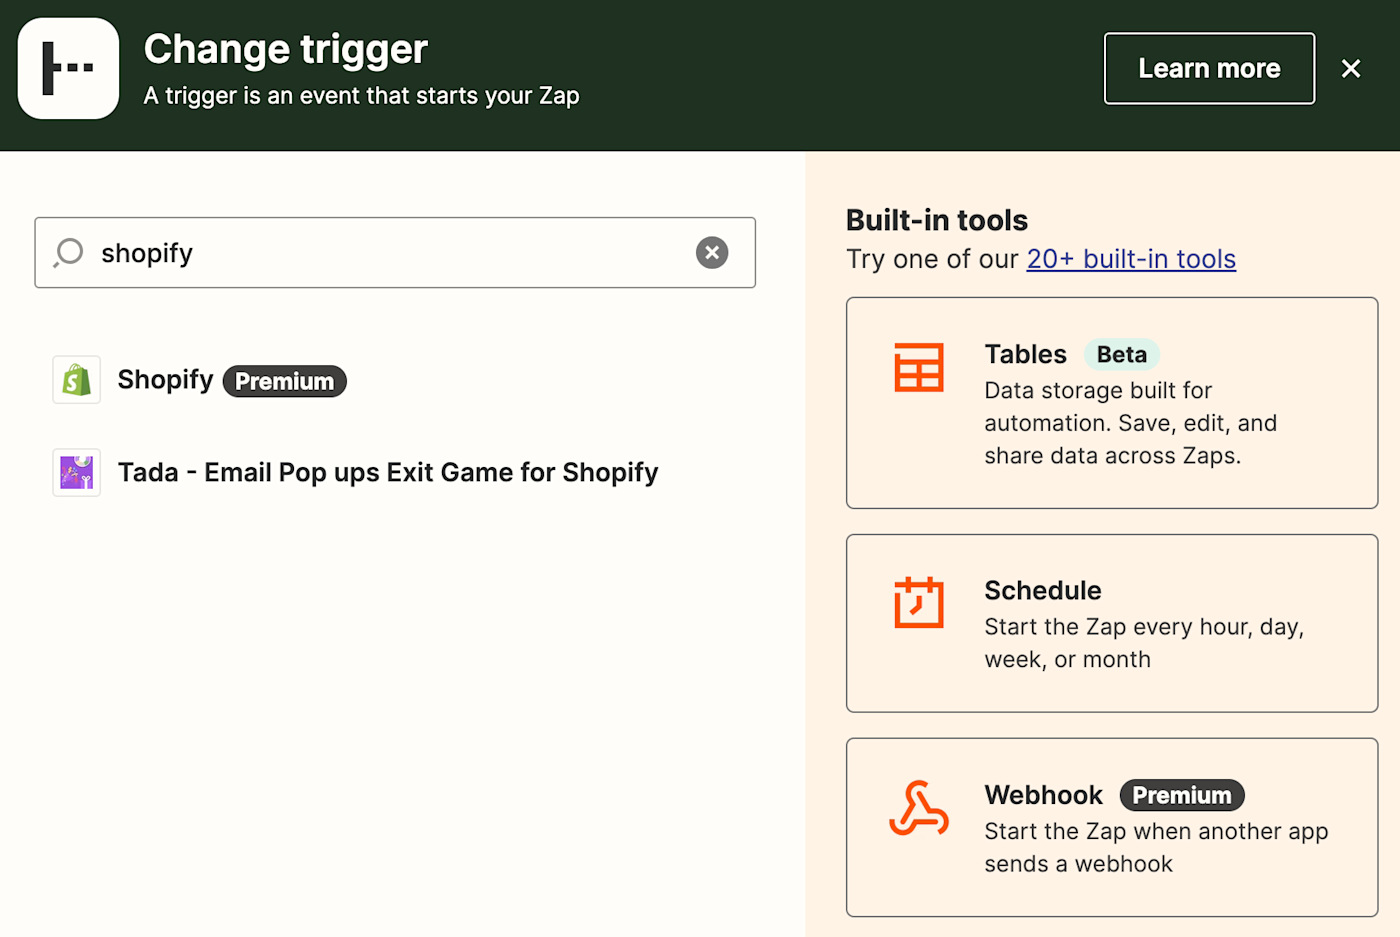
Task: Click the Change trigger heading
Action: click(x=286, y=49)
